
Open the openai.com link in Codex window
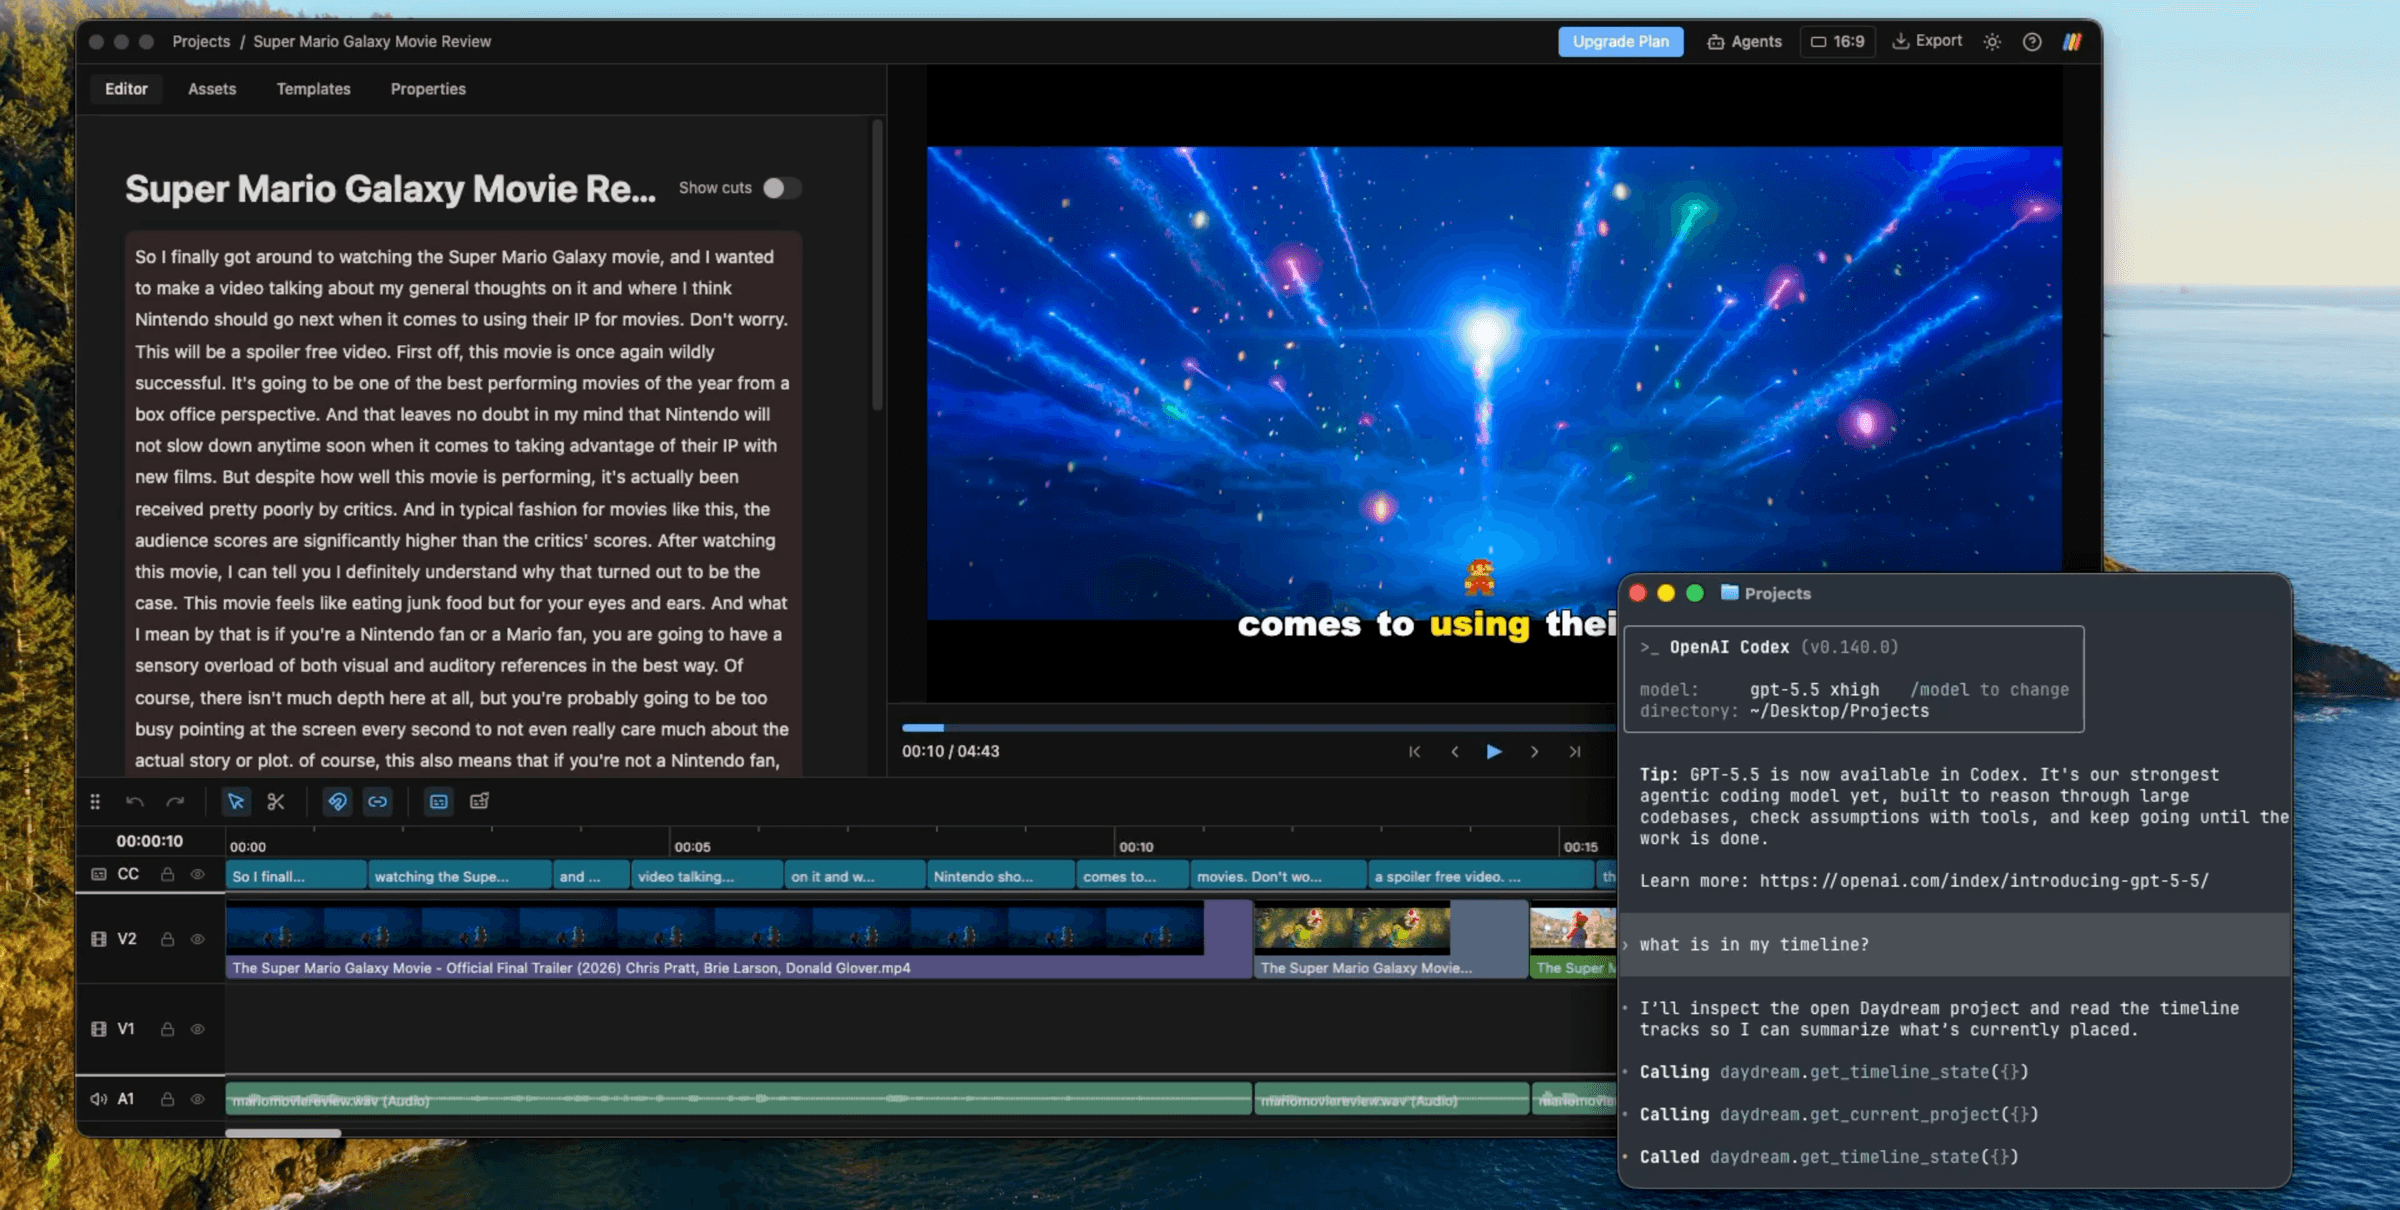(1984, 881)
